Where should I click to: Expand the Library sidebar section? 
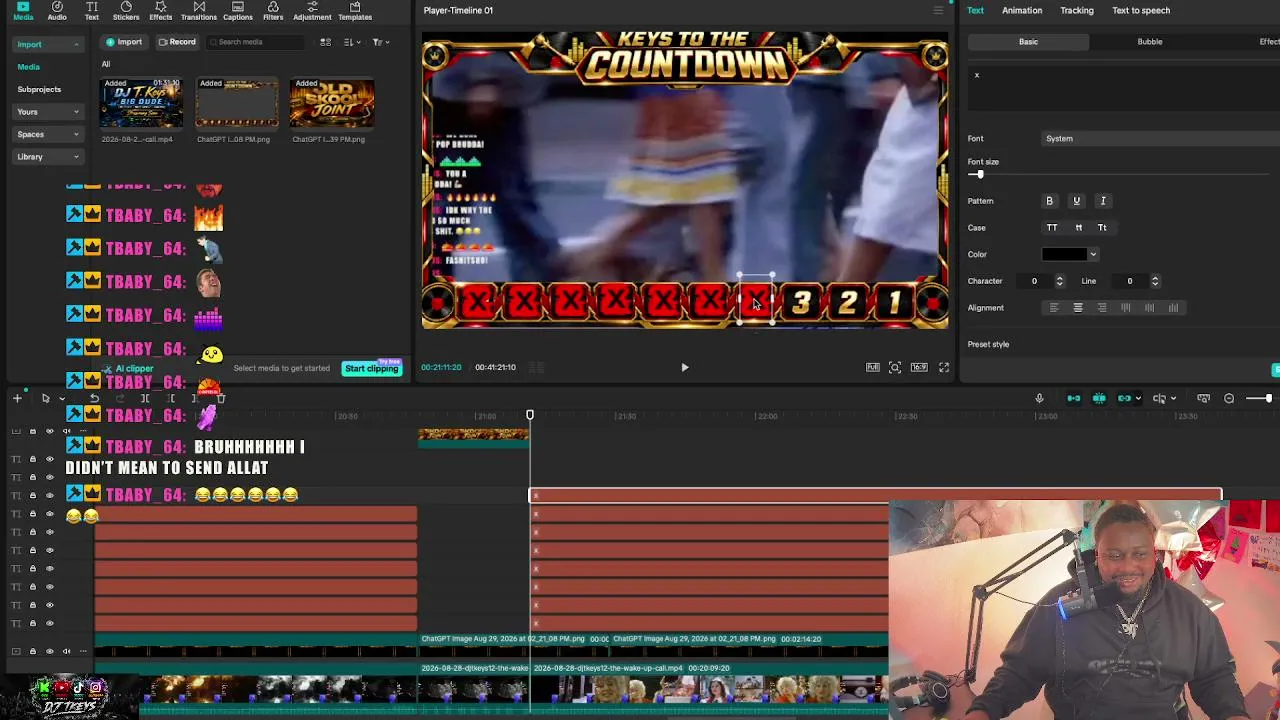[x=76, y=156]
